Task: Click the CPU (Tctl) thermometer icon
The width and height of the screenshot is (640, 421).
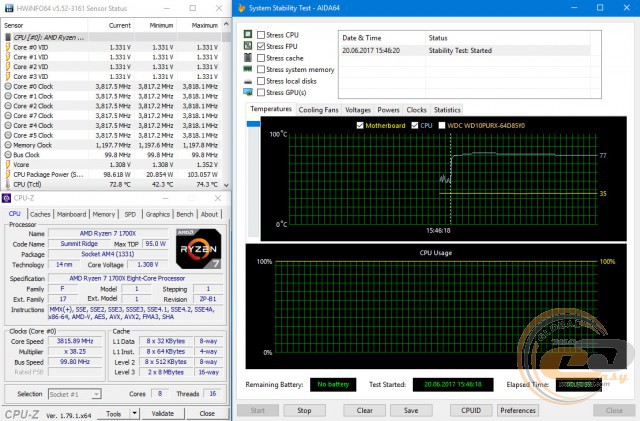Action: (8, 184)
